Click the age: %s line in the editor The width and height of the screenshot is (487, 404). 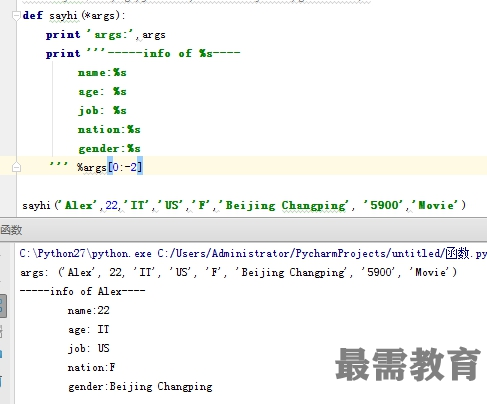[x=102, y=92]
